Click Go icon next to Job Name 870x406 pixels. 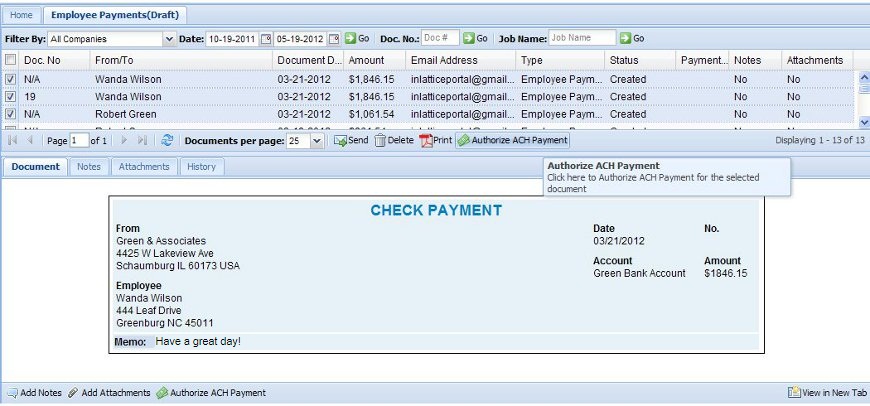(625, 38)
